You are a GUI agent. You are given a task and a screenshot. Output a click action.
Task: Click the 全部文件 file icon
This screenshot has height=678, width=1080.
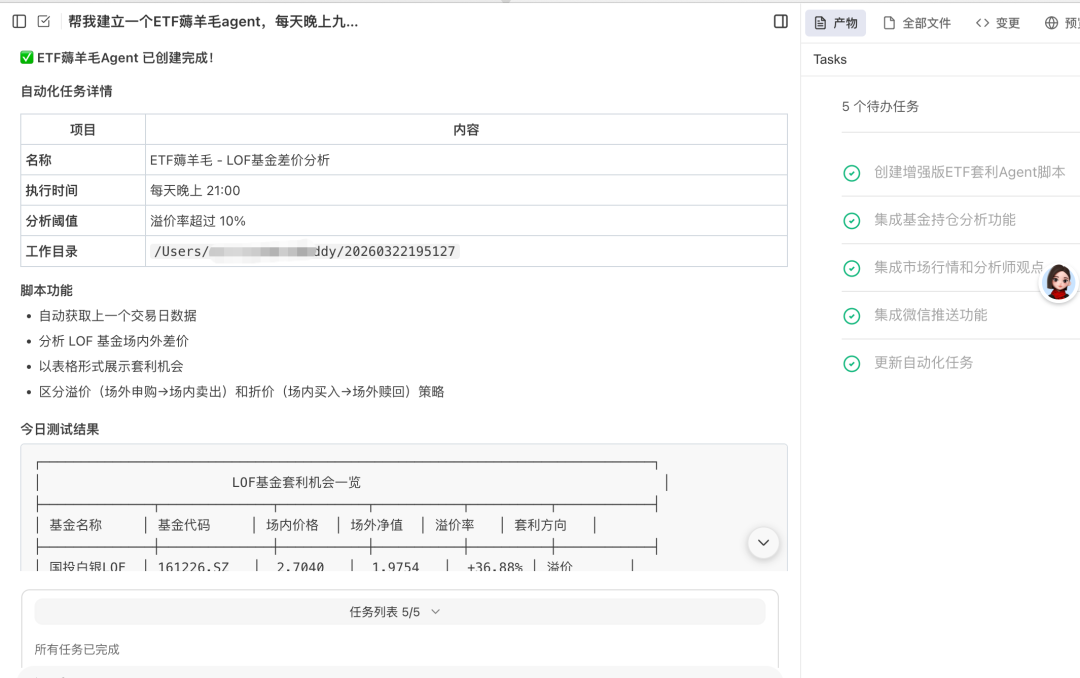tap(889, 23)
